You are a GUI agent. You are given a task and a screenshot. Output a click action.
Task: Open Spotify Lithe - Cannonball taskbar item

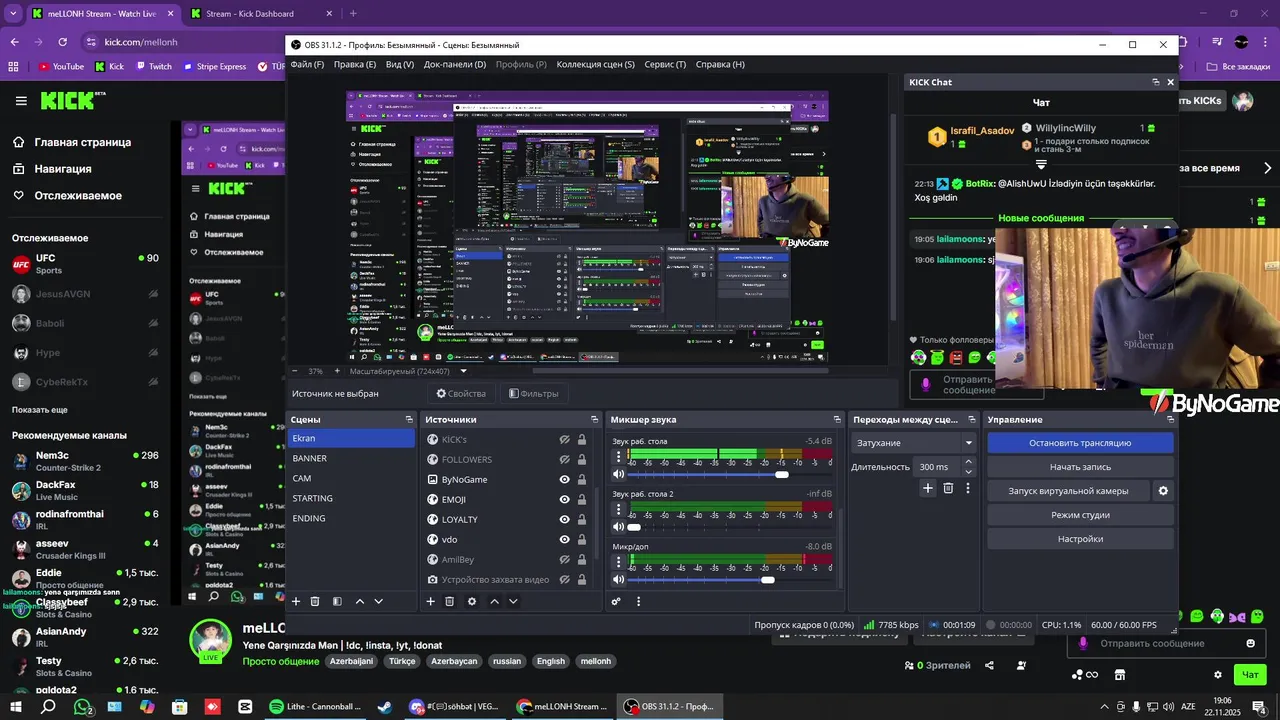(317, 706)
